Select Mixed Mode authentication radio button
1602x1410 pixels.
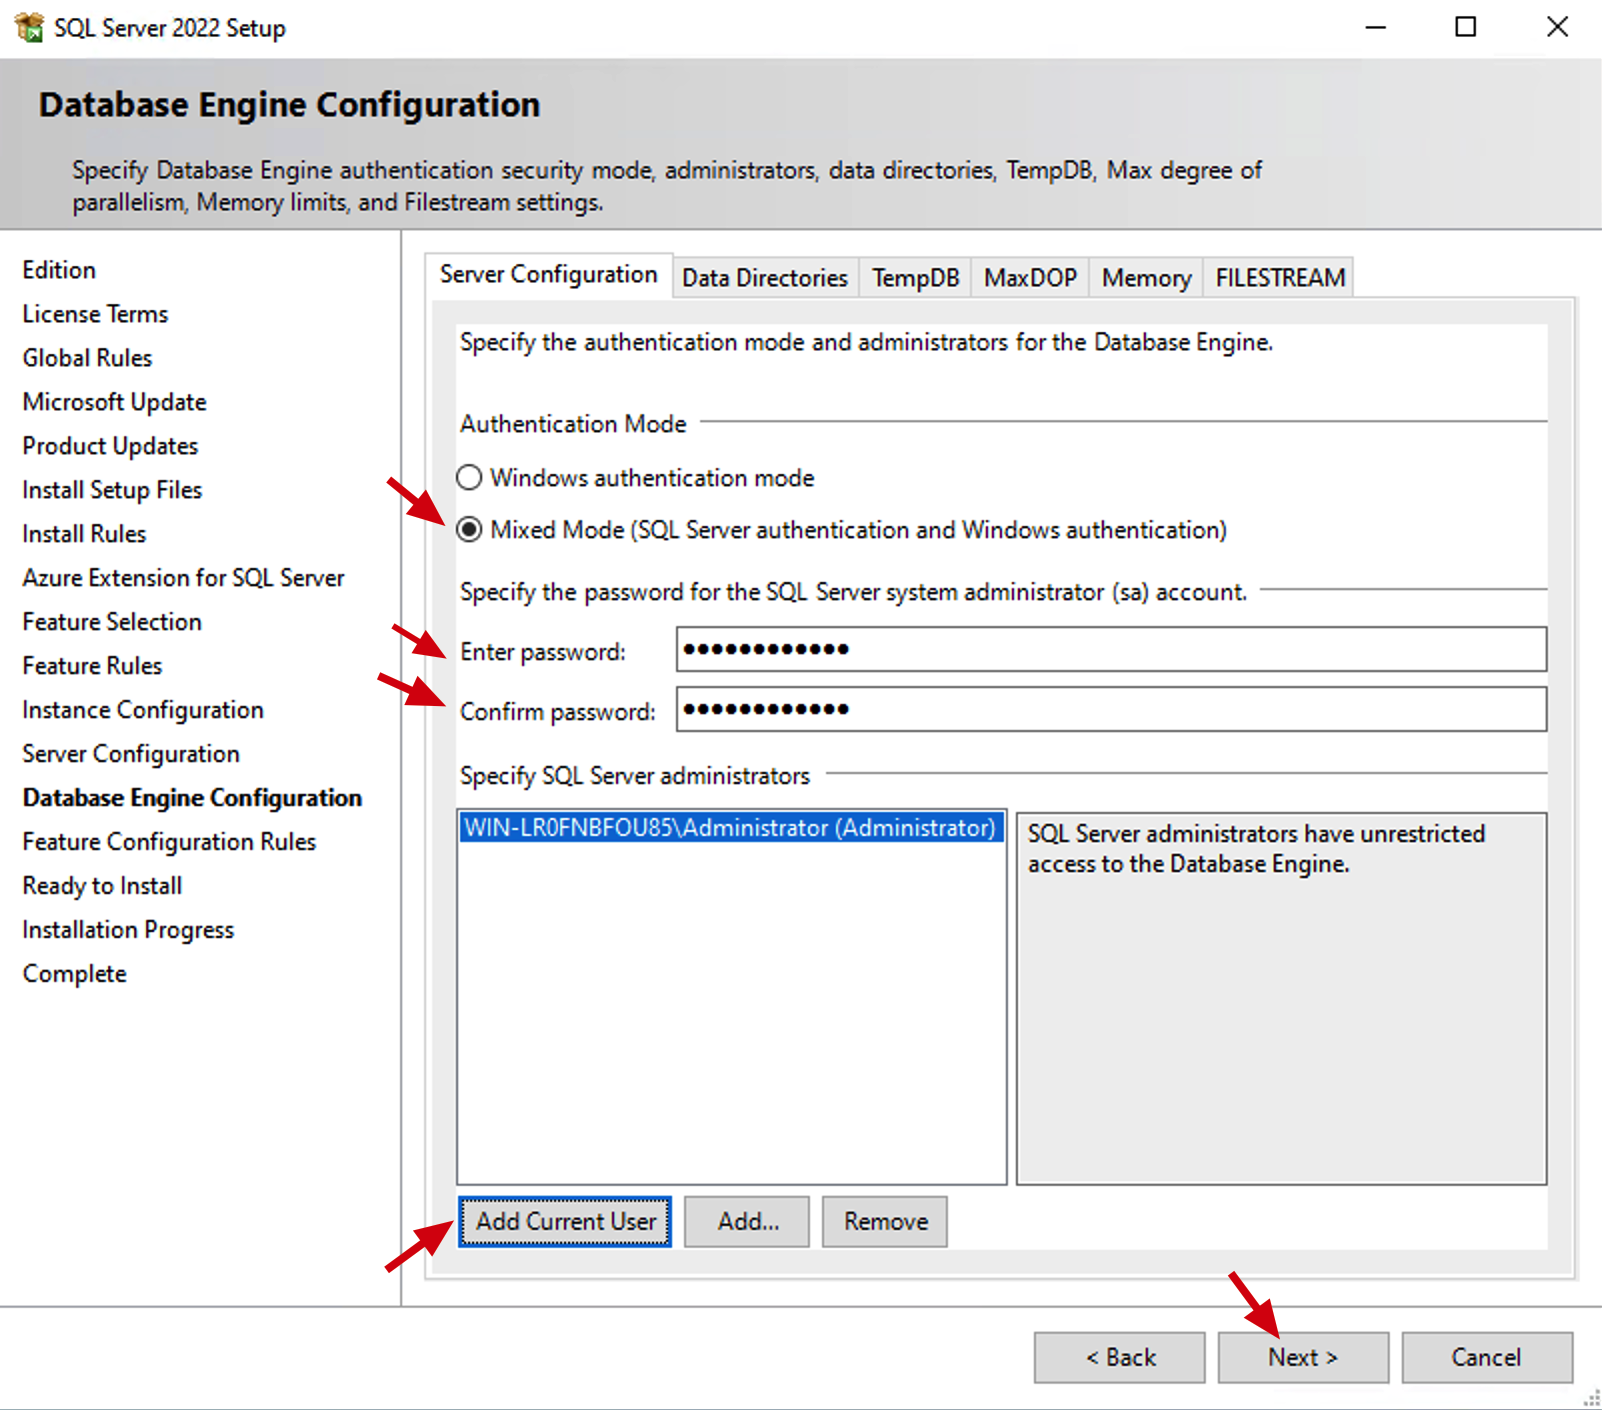[469, 530]
